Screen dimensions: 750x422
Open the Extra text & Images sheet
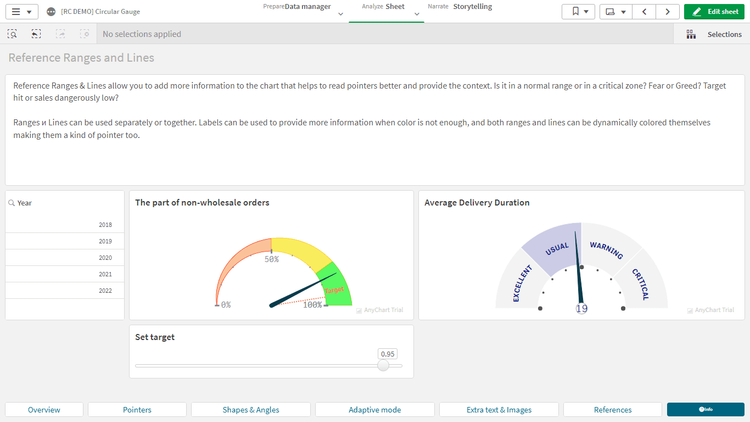point(499,410)
